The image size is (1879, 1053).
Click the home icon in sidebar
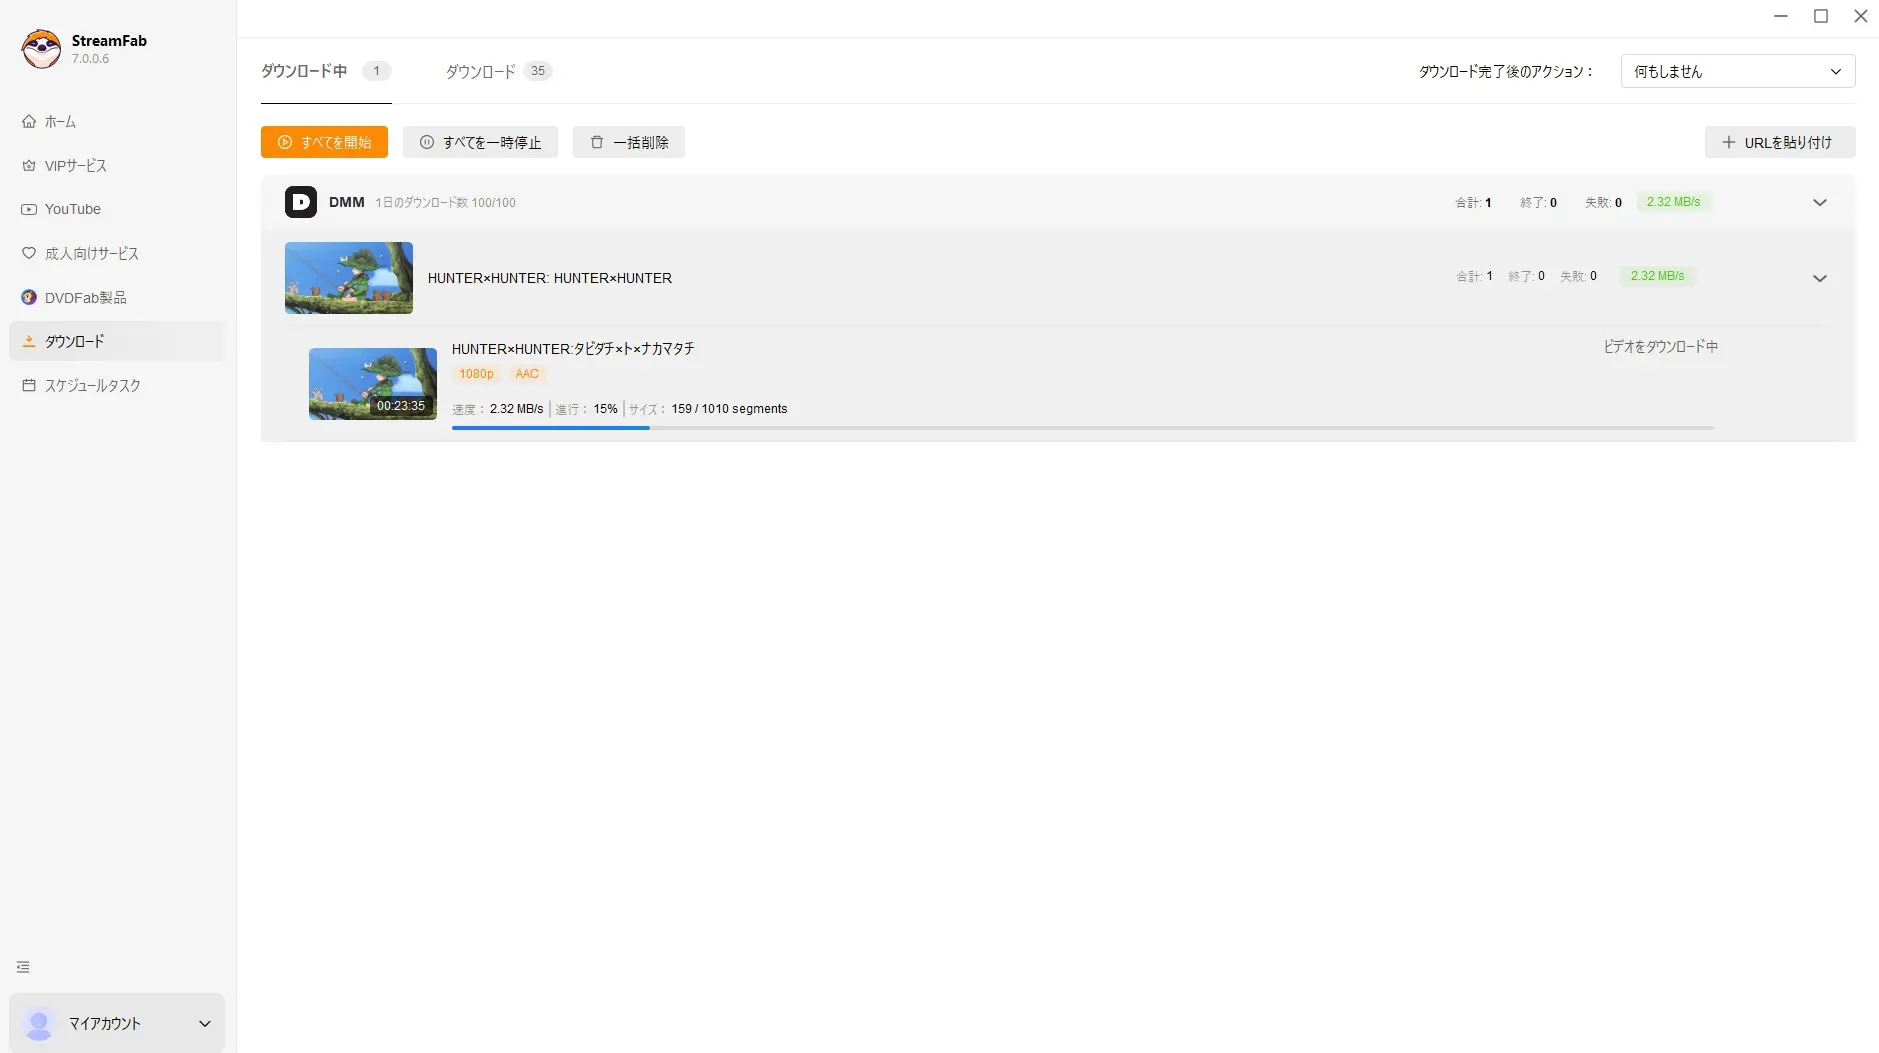tap(29, 121)
